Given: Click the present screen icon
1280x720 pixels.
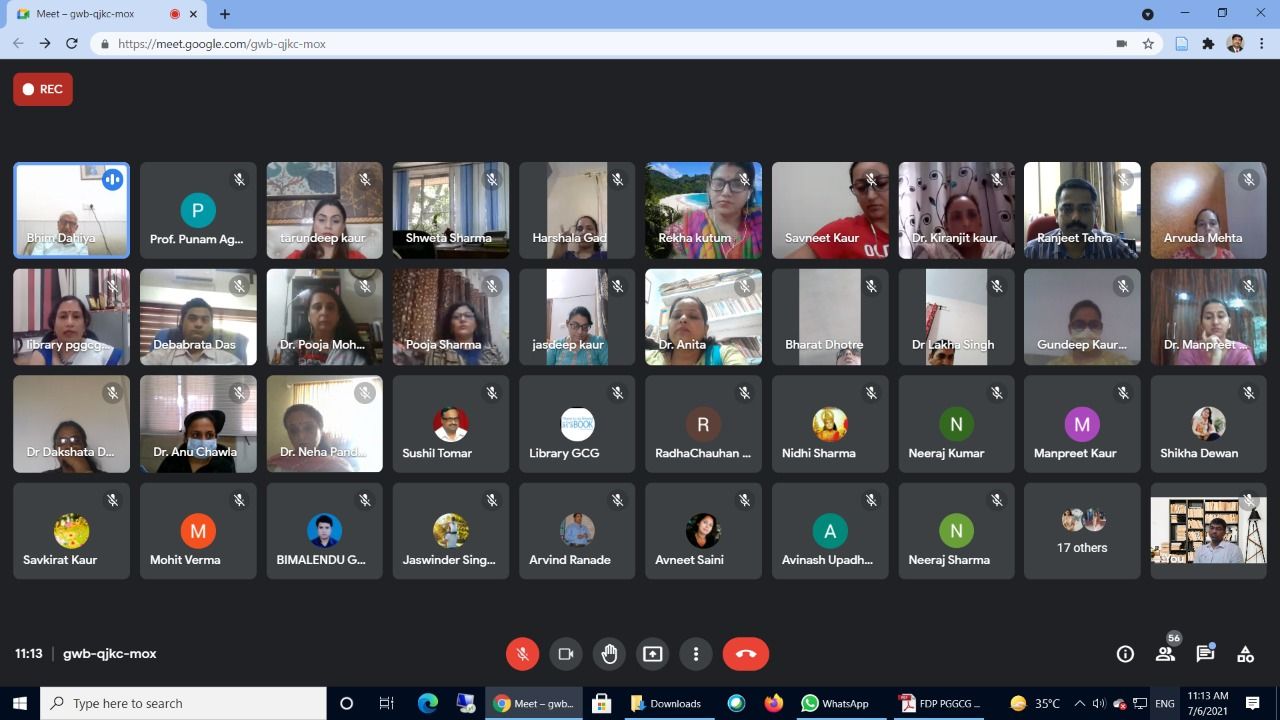Looking at the screenshot, I should pyautogui.click(x=652, y=654).
